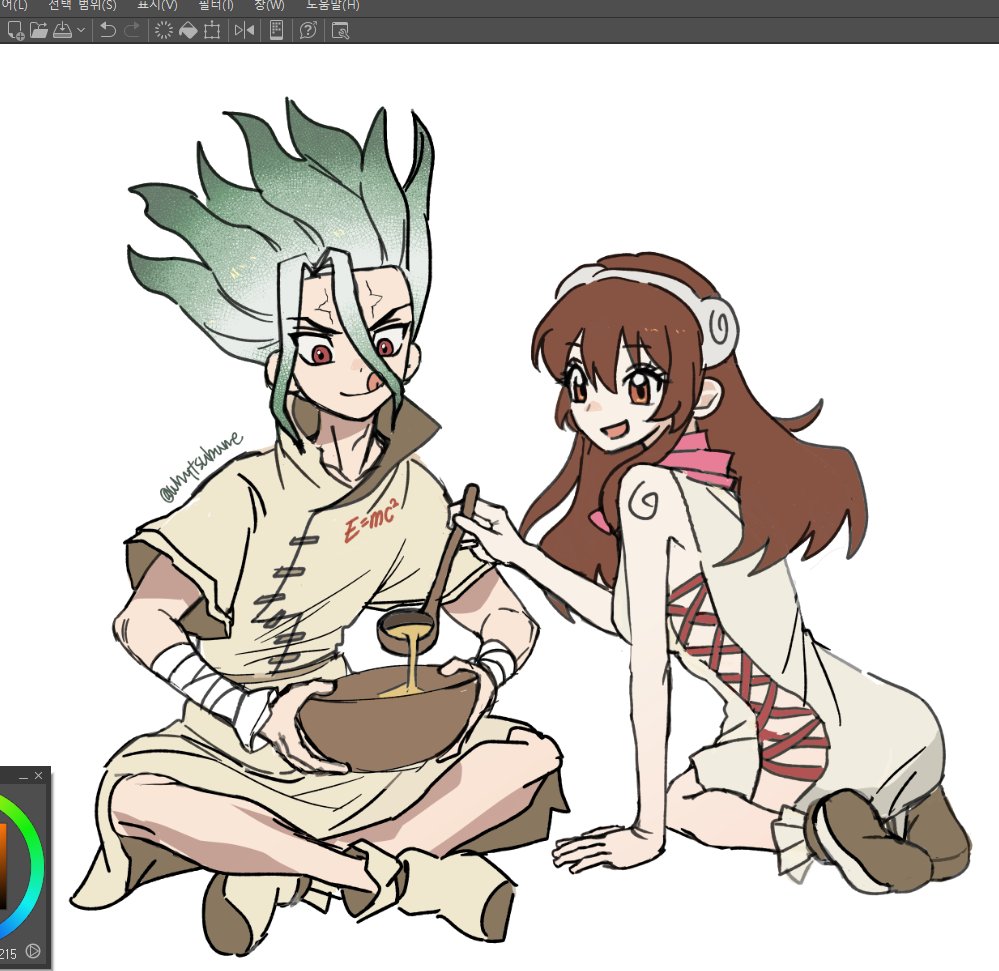Close the floating color wheel panel
The width and height of the screenshot is (999, 971).
tap(38, 775)
